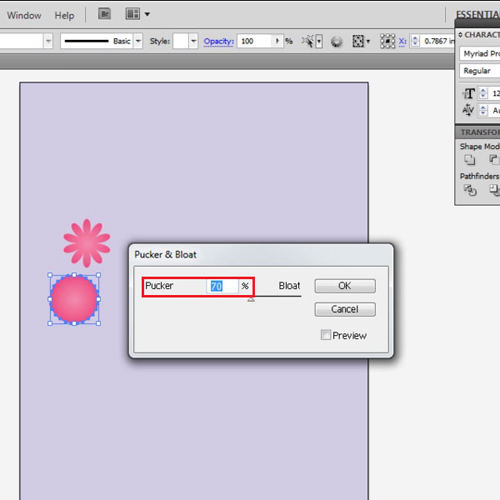Click the Align To selection icon

coord(358,41)
